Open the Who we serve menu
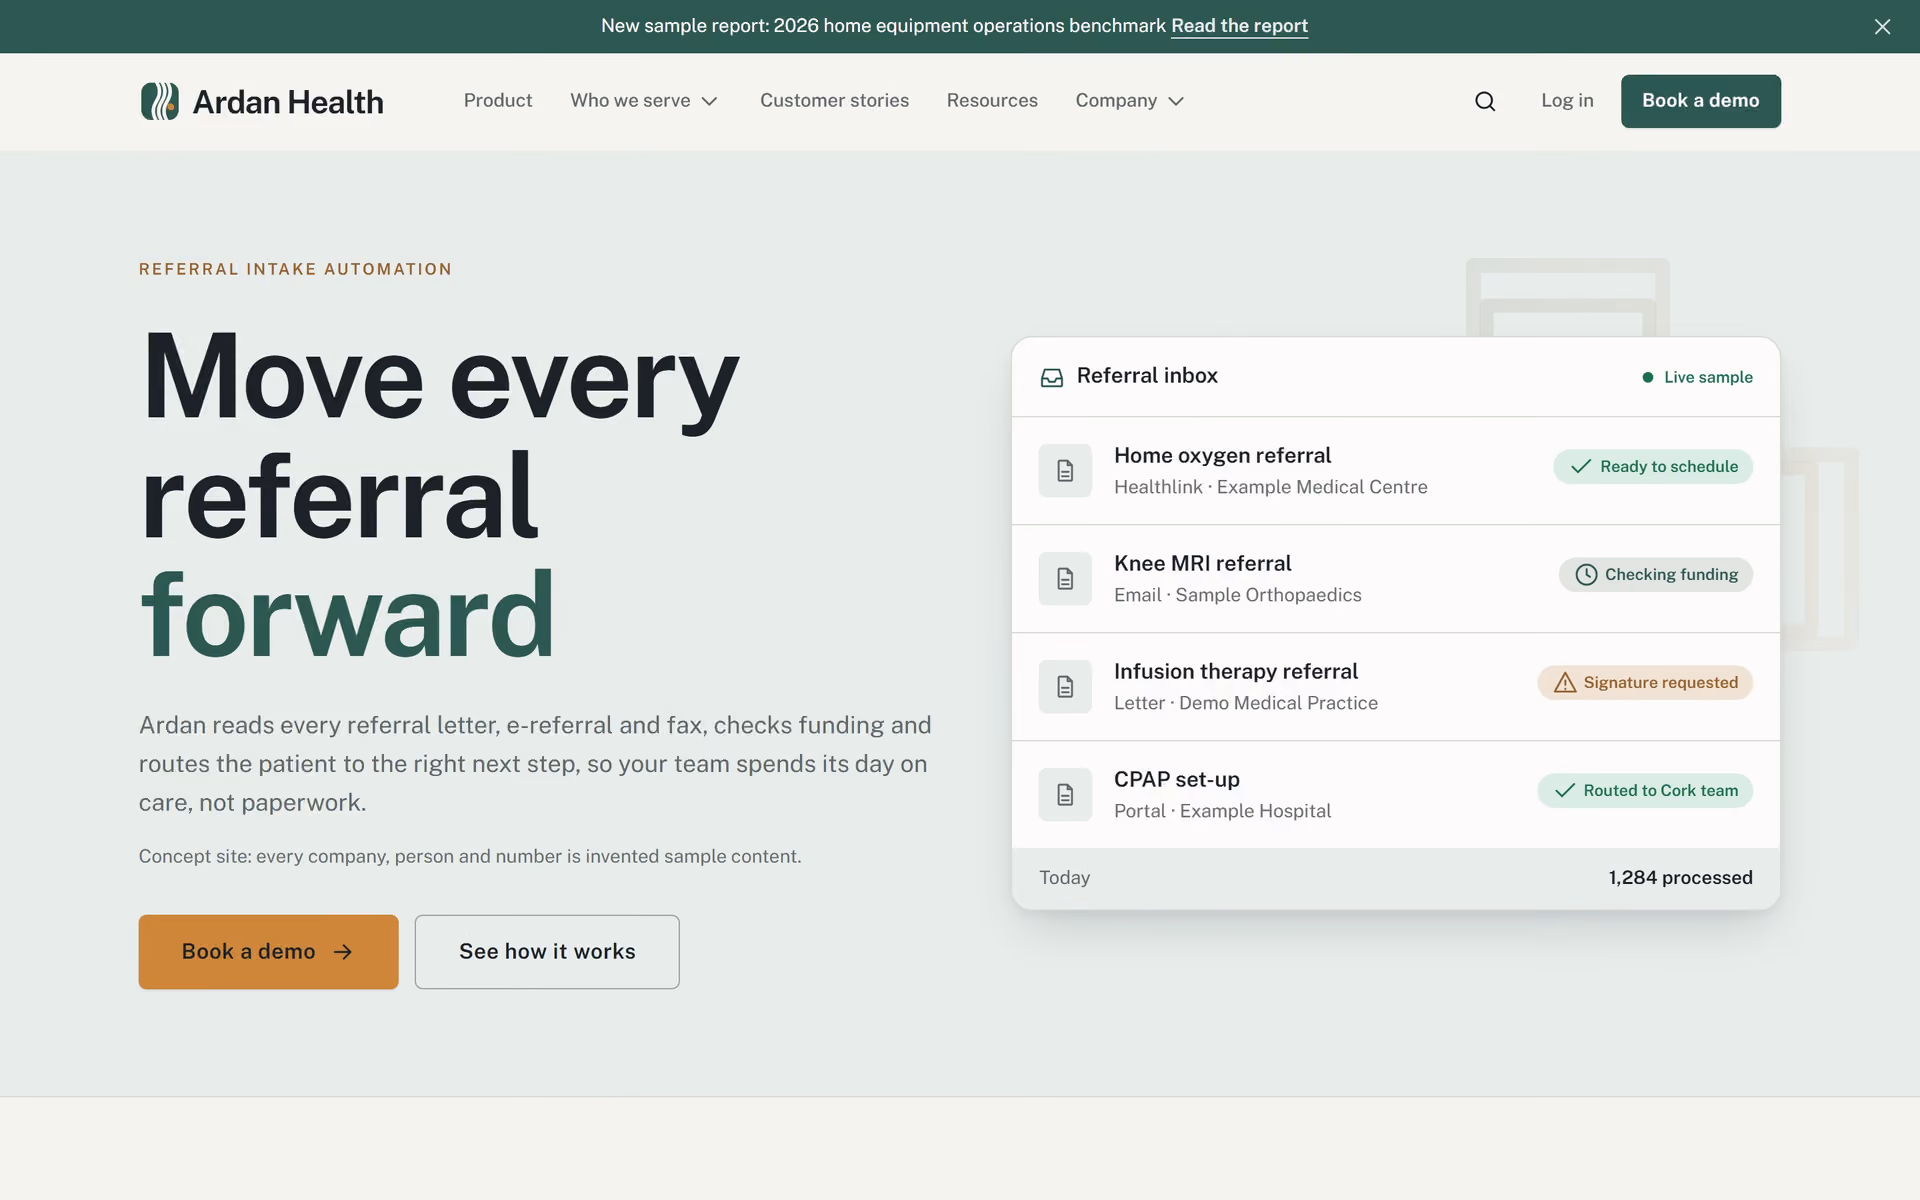 [x=644, y=101]
